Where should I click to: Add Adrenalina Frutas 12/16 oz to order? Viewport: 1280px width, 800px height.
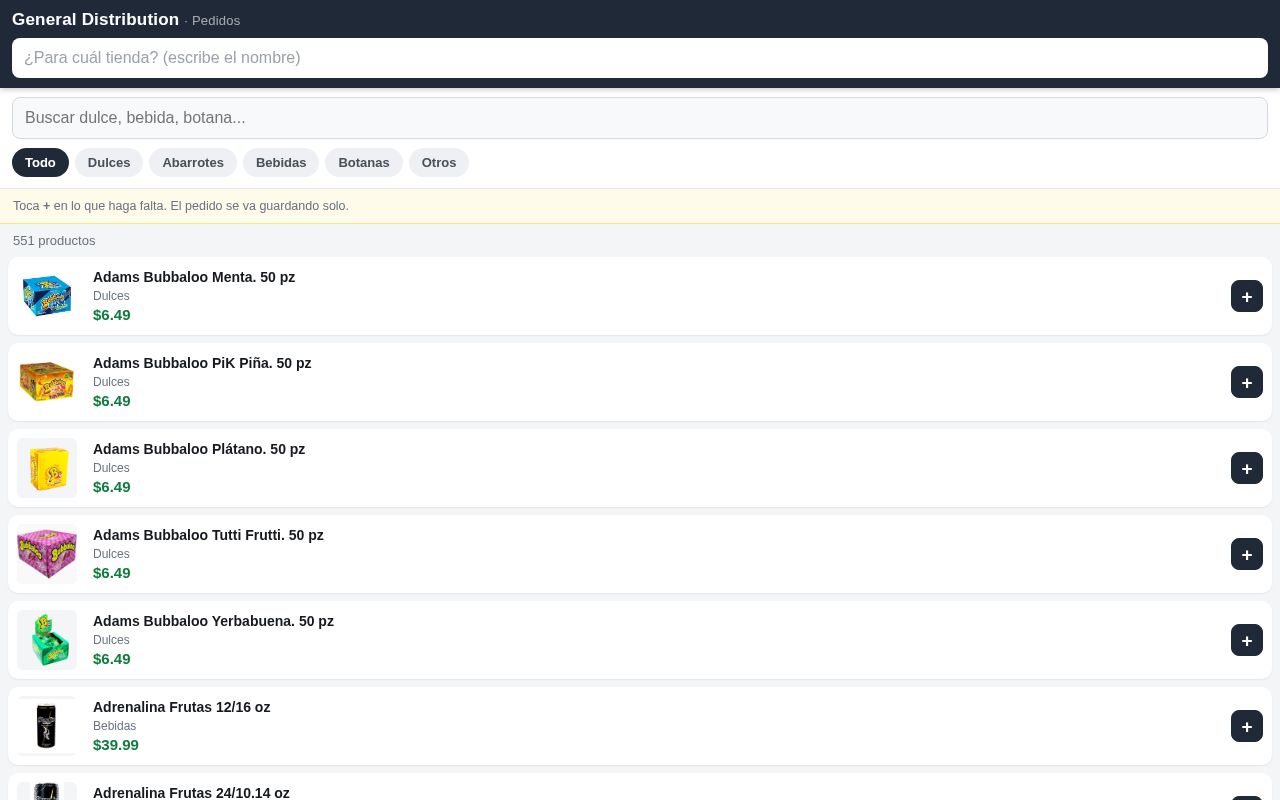pyautogui.click(x=1247, y=726)
